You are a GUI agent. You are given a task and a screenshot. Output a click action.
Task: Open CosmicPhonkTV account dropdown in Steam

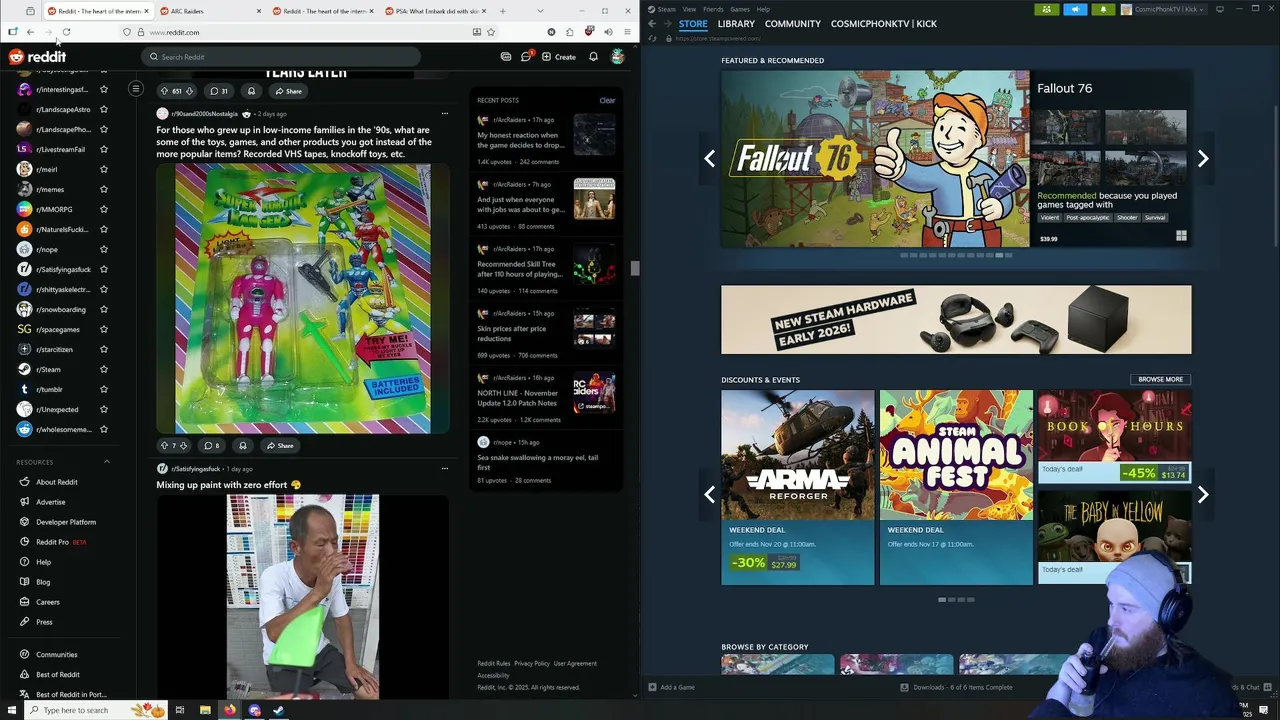(x=1163, y=9)
